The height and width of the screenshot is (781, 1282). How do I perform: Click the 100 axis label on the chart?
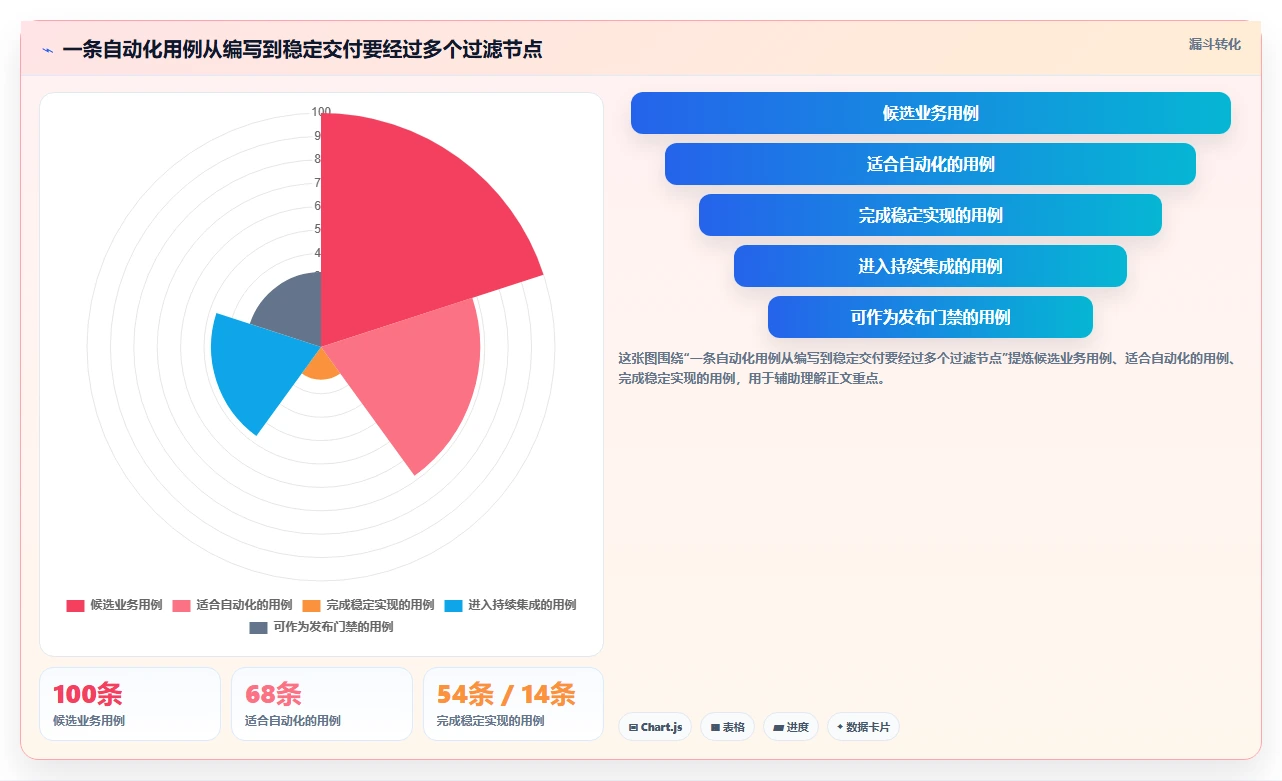pyautogui.click(x=321, y=112)
